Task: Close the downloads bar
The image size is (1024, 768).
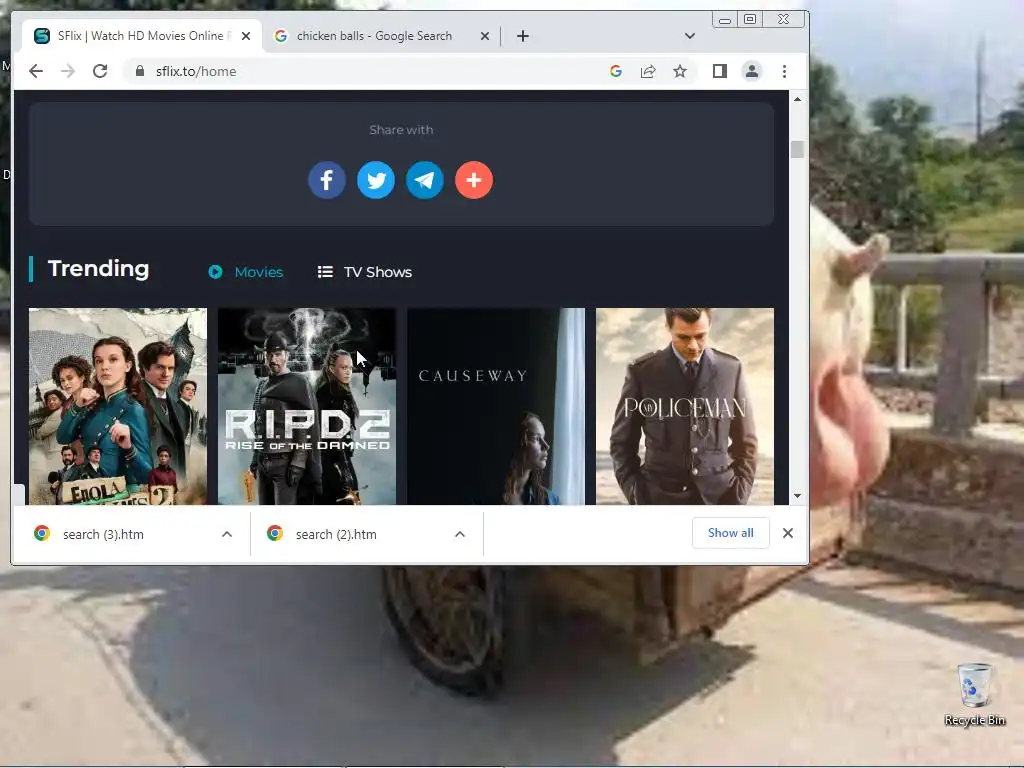Action: click(x=788, y=533)
